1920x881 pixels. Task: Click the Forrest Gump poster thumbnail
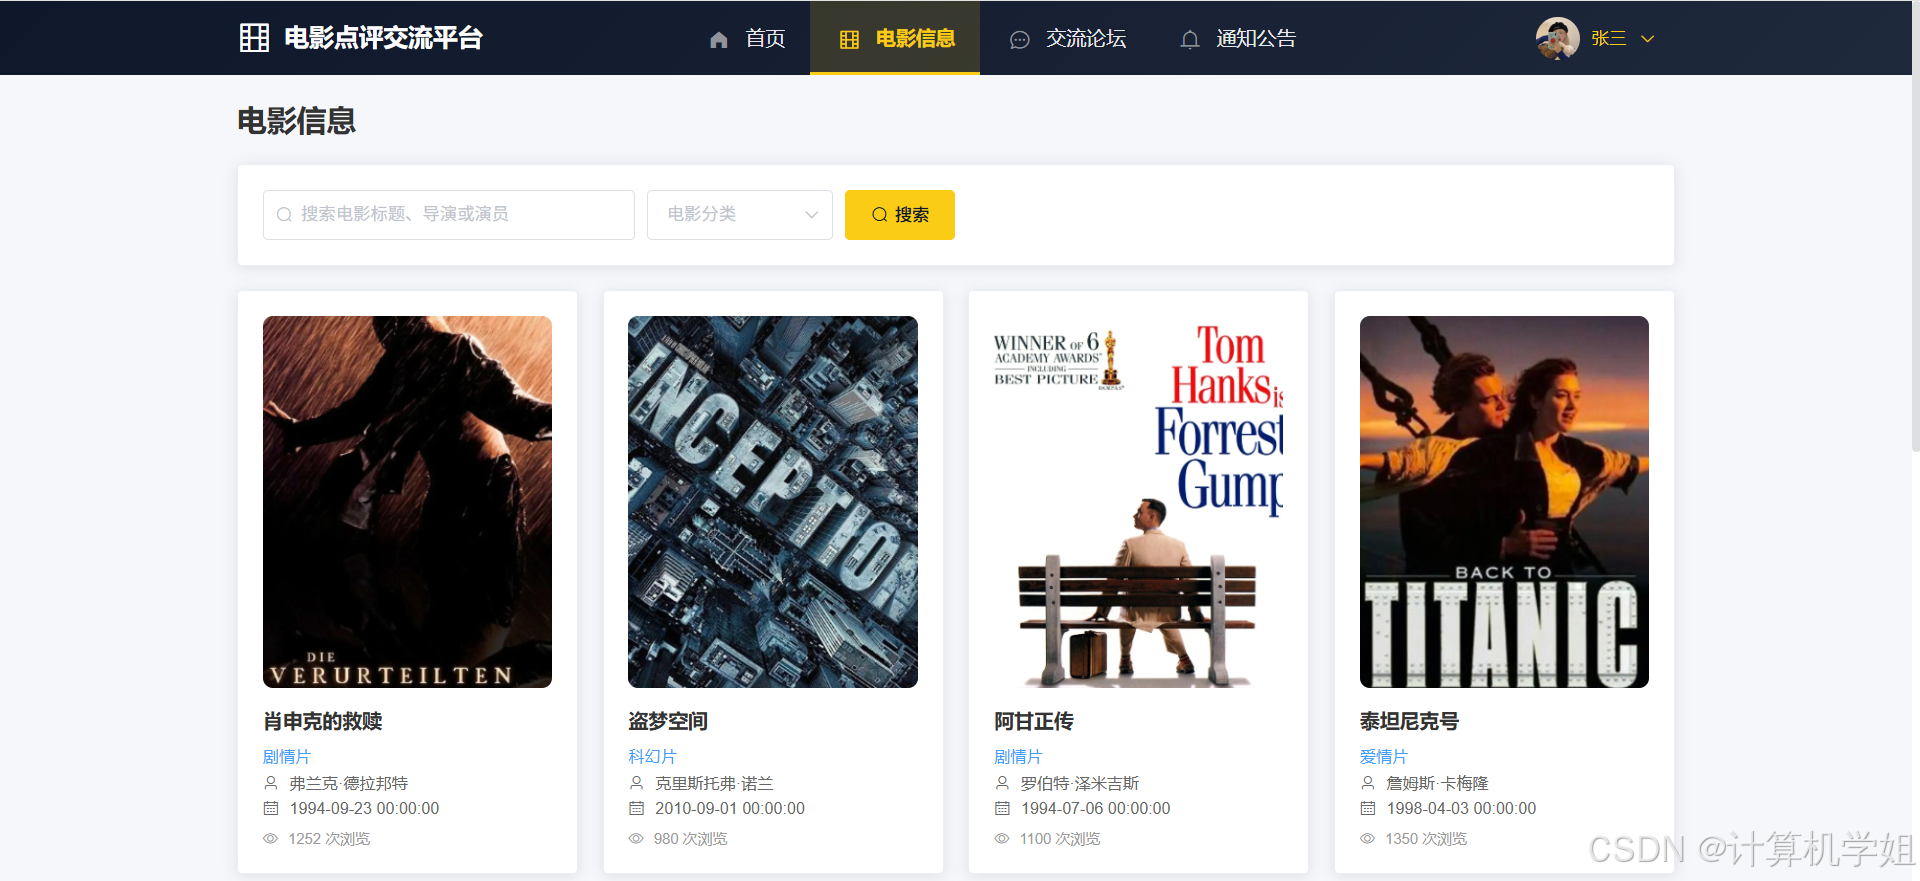1138,502
